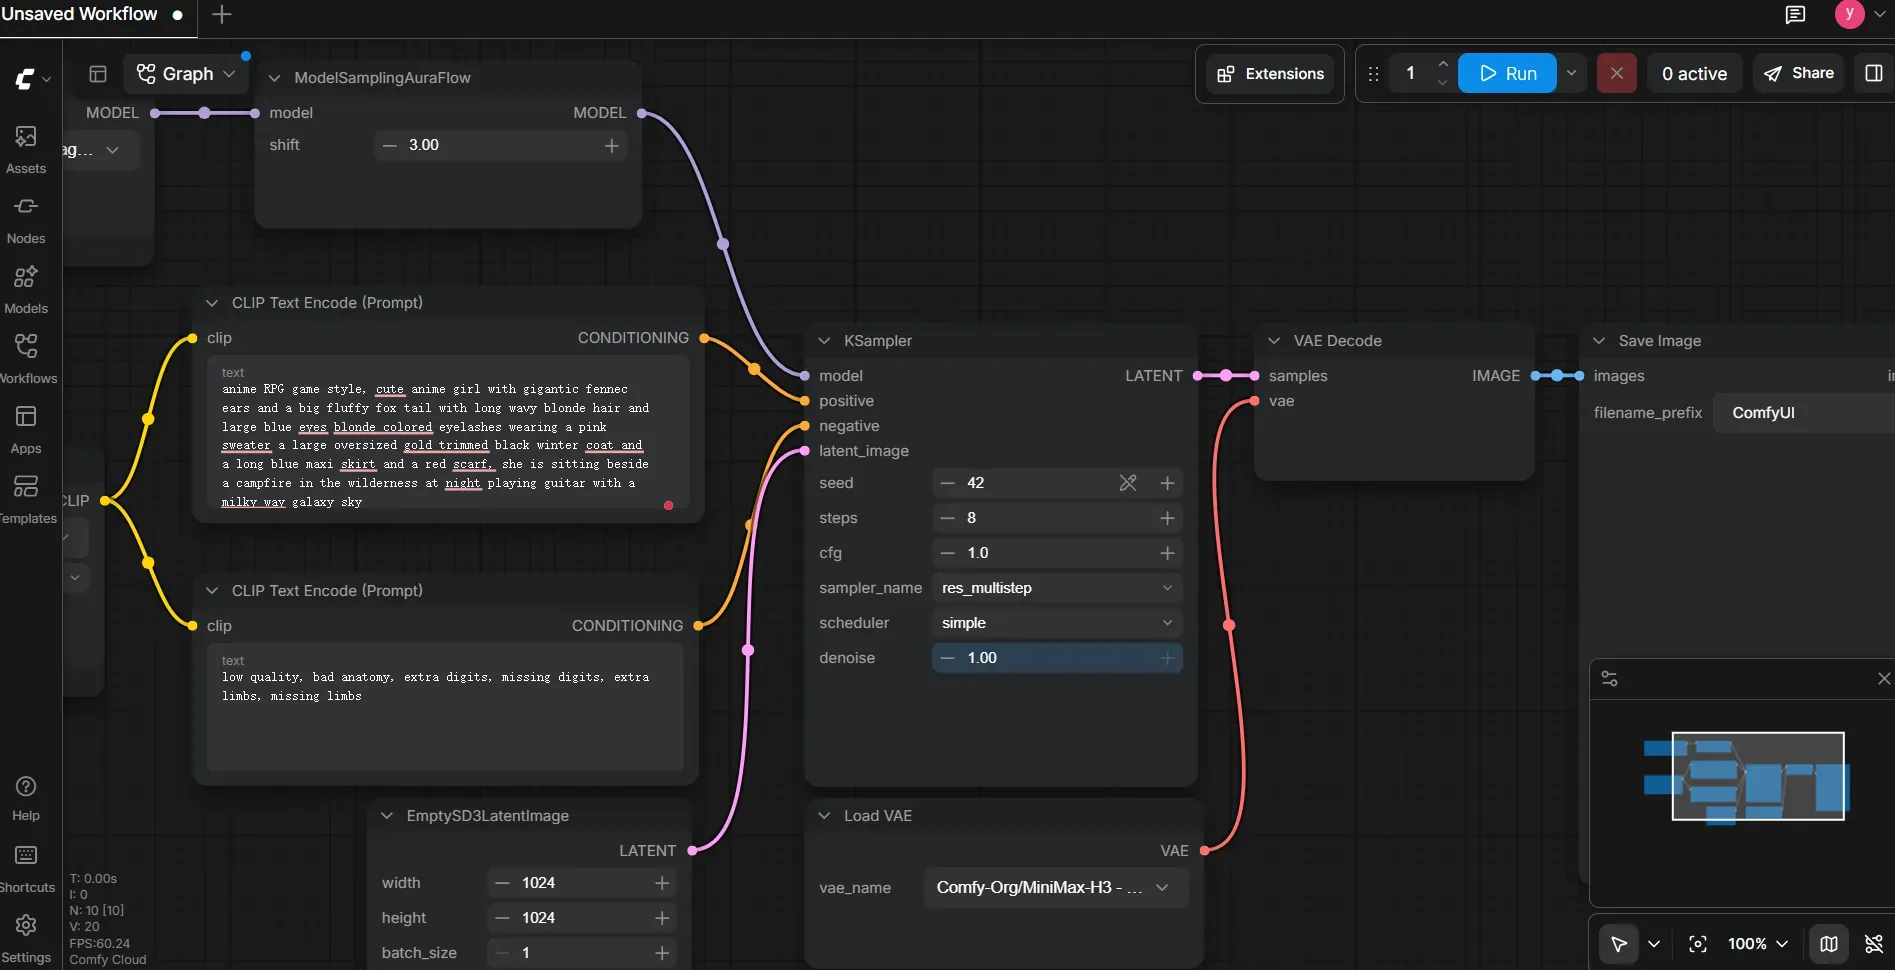Click the run batch count number field

1410,73
